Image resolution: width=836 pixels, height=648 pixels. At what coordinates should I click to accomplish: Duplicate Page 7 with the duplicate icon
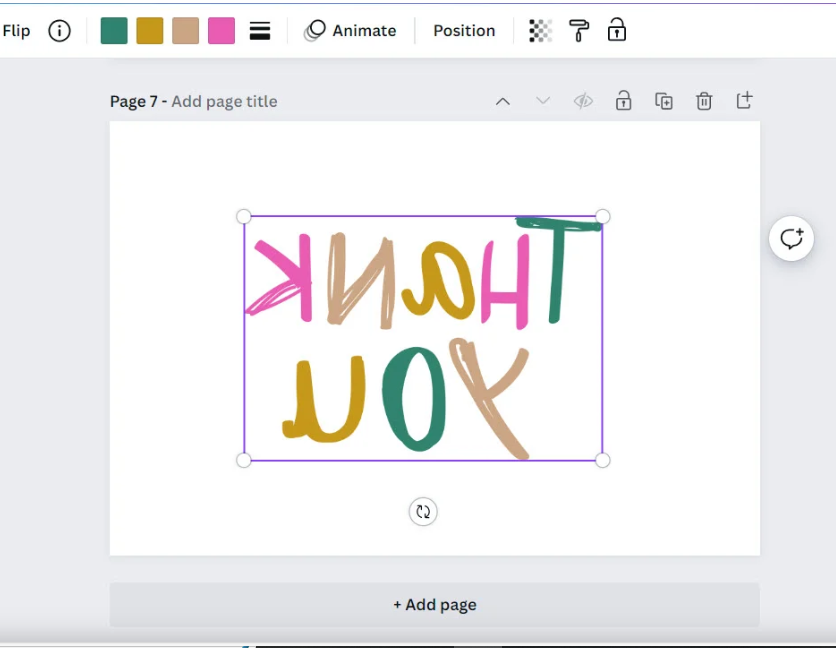pos(664,101)
